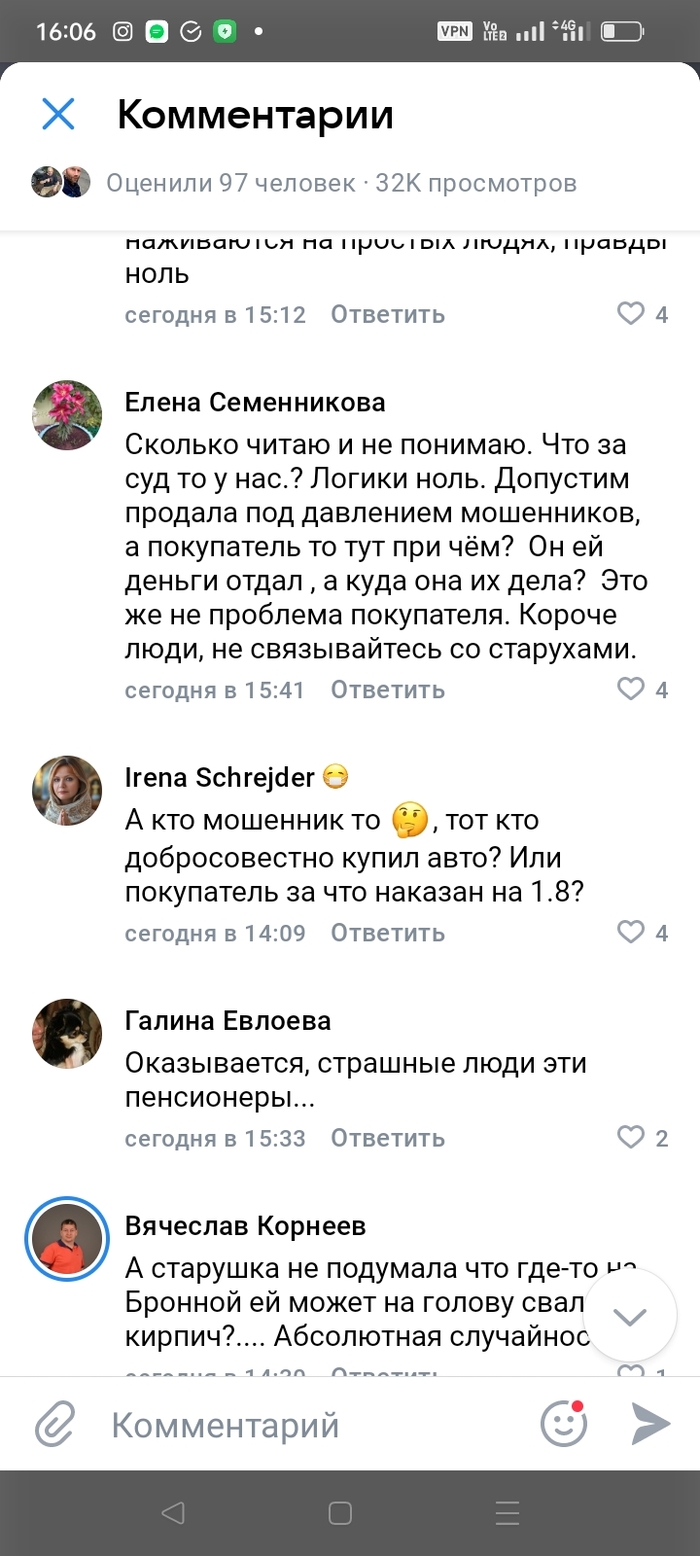Tap the scroll-down chevron button
Screen dimensions: 700x1556
pyautogui.click(x=629, y=1317)
